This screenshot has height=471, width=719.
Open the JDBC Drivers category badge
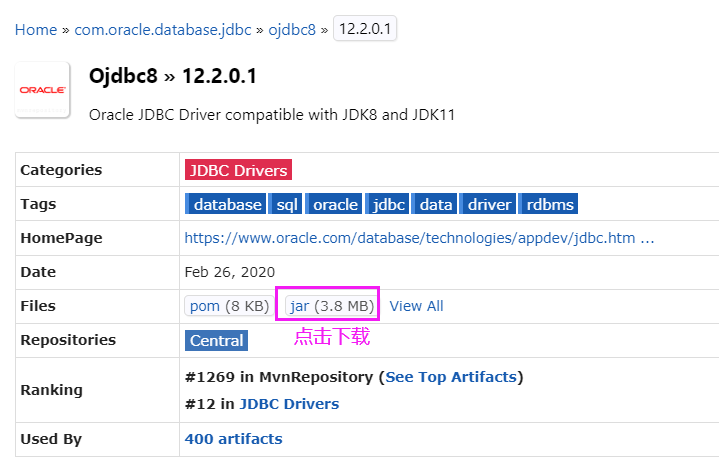tap(238, 170)
